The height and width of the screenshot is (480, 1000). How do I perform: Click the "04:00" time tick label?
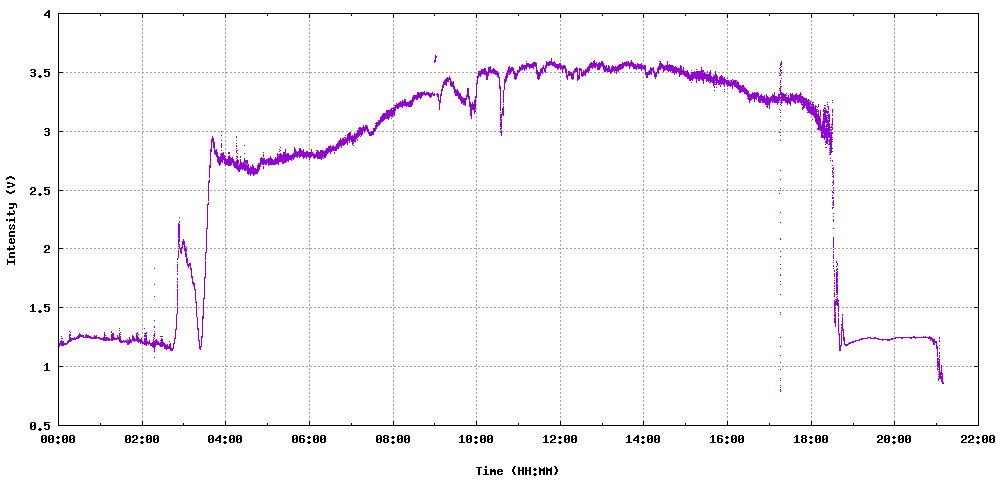226,439
